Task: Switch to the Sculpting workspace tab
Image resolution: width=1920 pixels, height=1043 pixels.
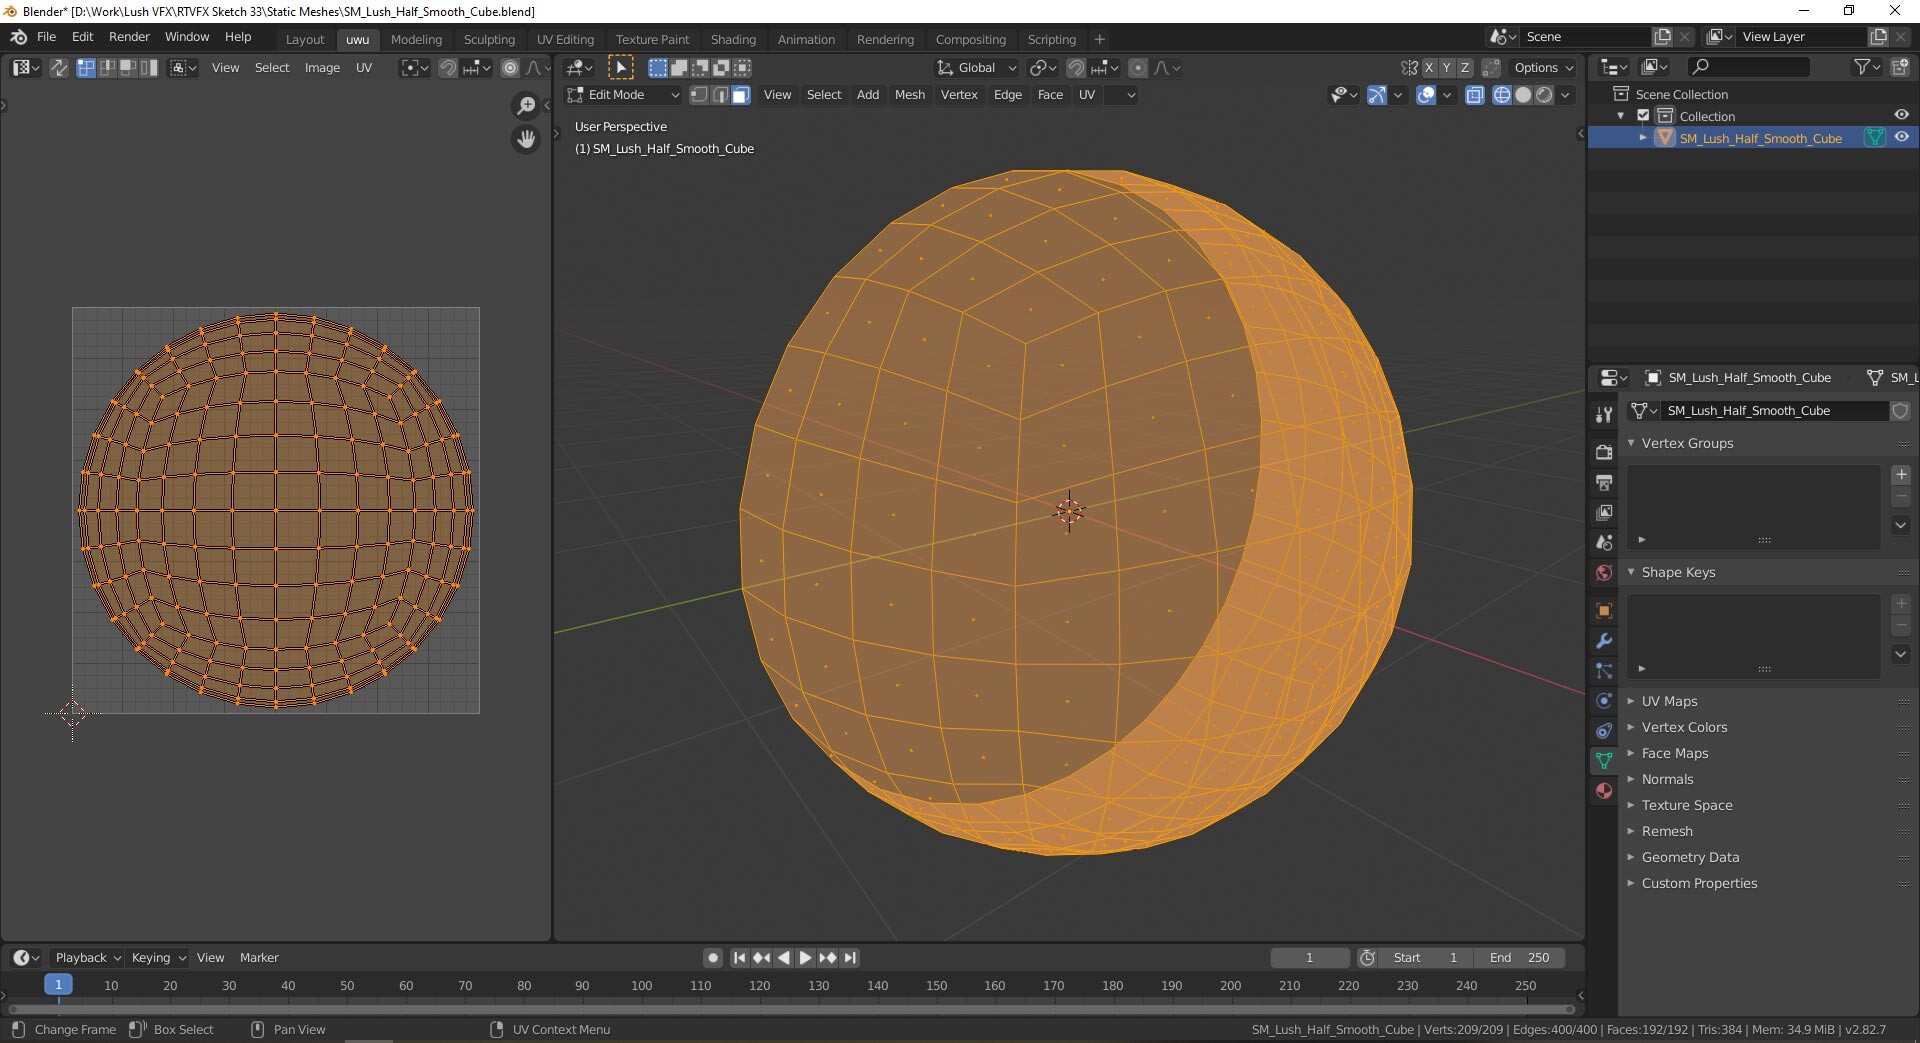Action: pyautogui.click(x=489, y=39)
